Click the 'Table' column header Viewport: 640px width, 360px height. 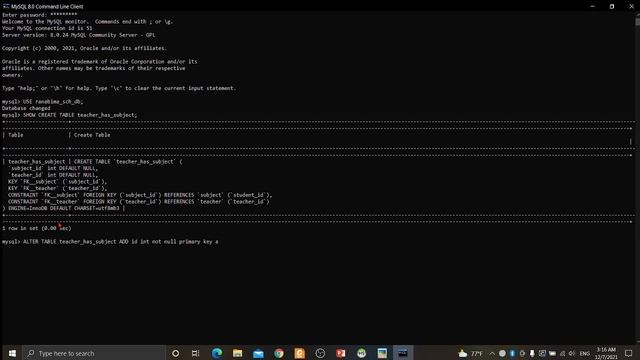point(16,135)
